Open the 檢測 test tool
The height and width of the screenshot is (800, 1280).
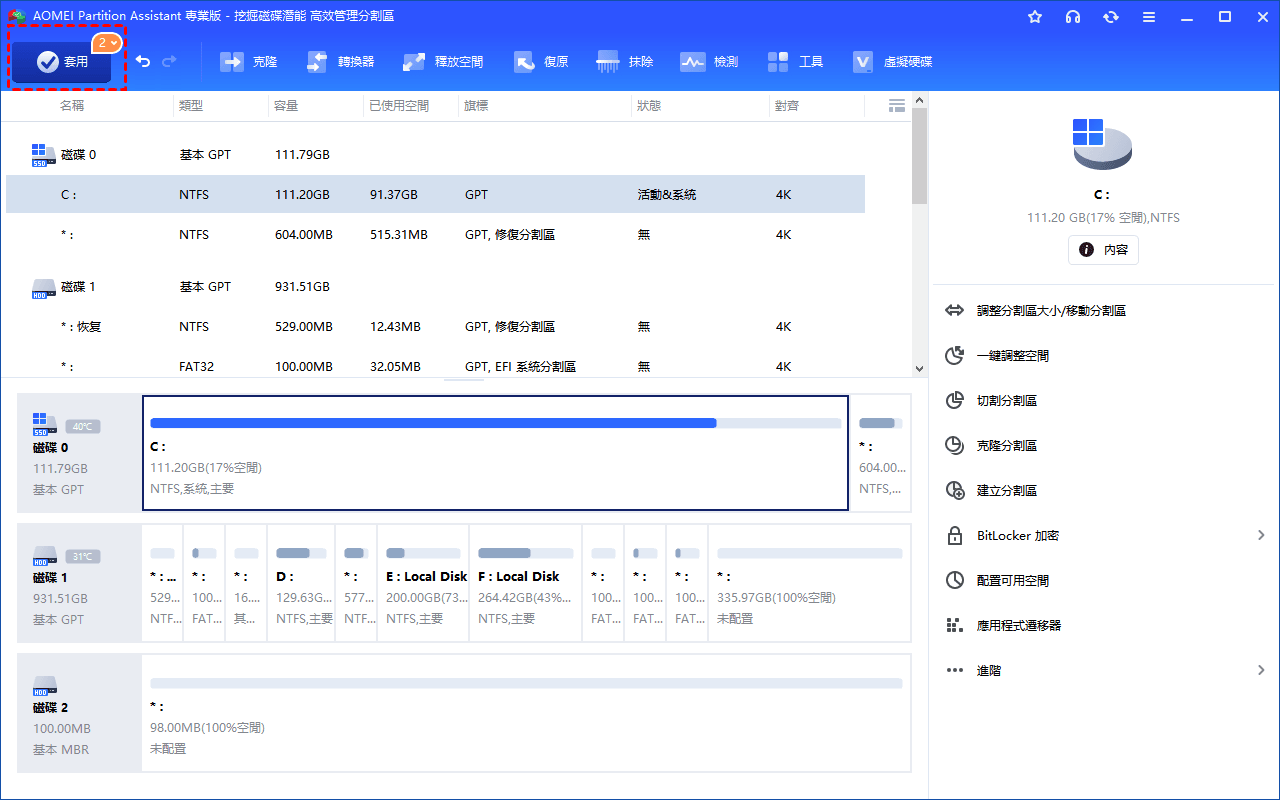(709, 62)
